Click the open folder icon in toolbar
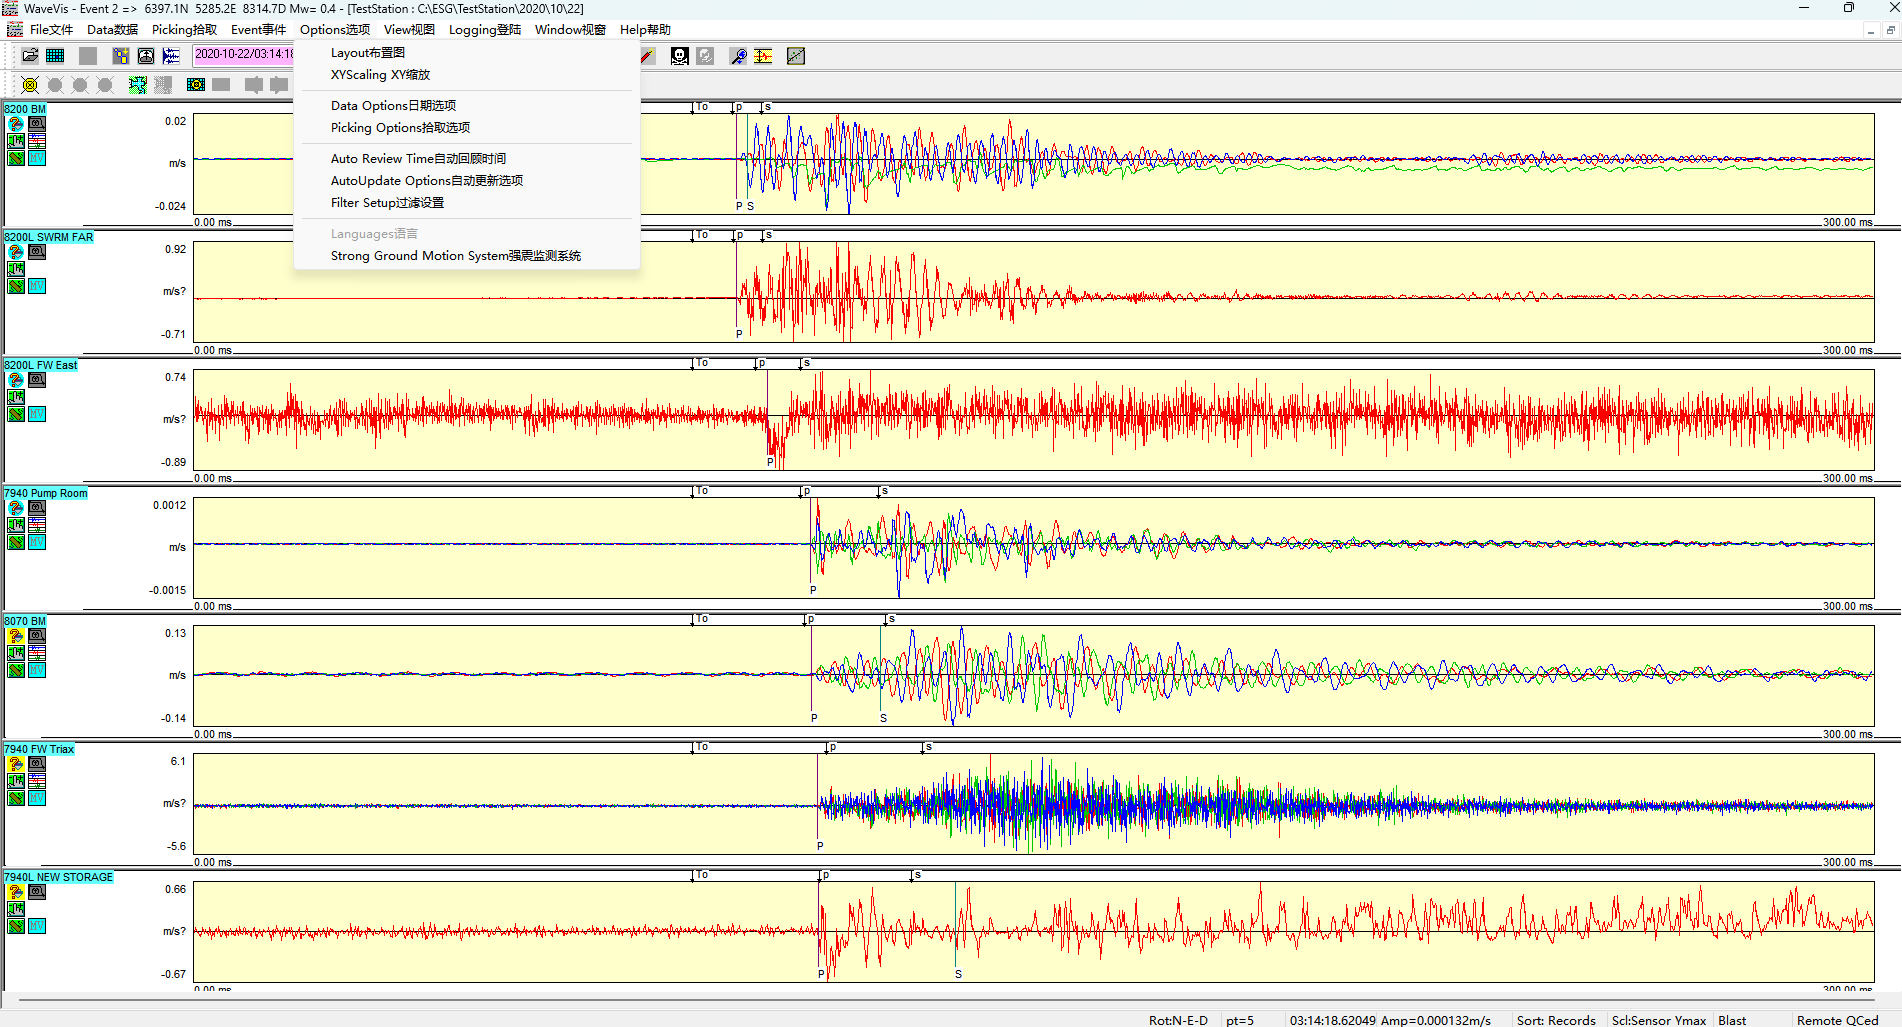The image size is (1902, 1027). tap(30, 56)
